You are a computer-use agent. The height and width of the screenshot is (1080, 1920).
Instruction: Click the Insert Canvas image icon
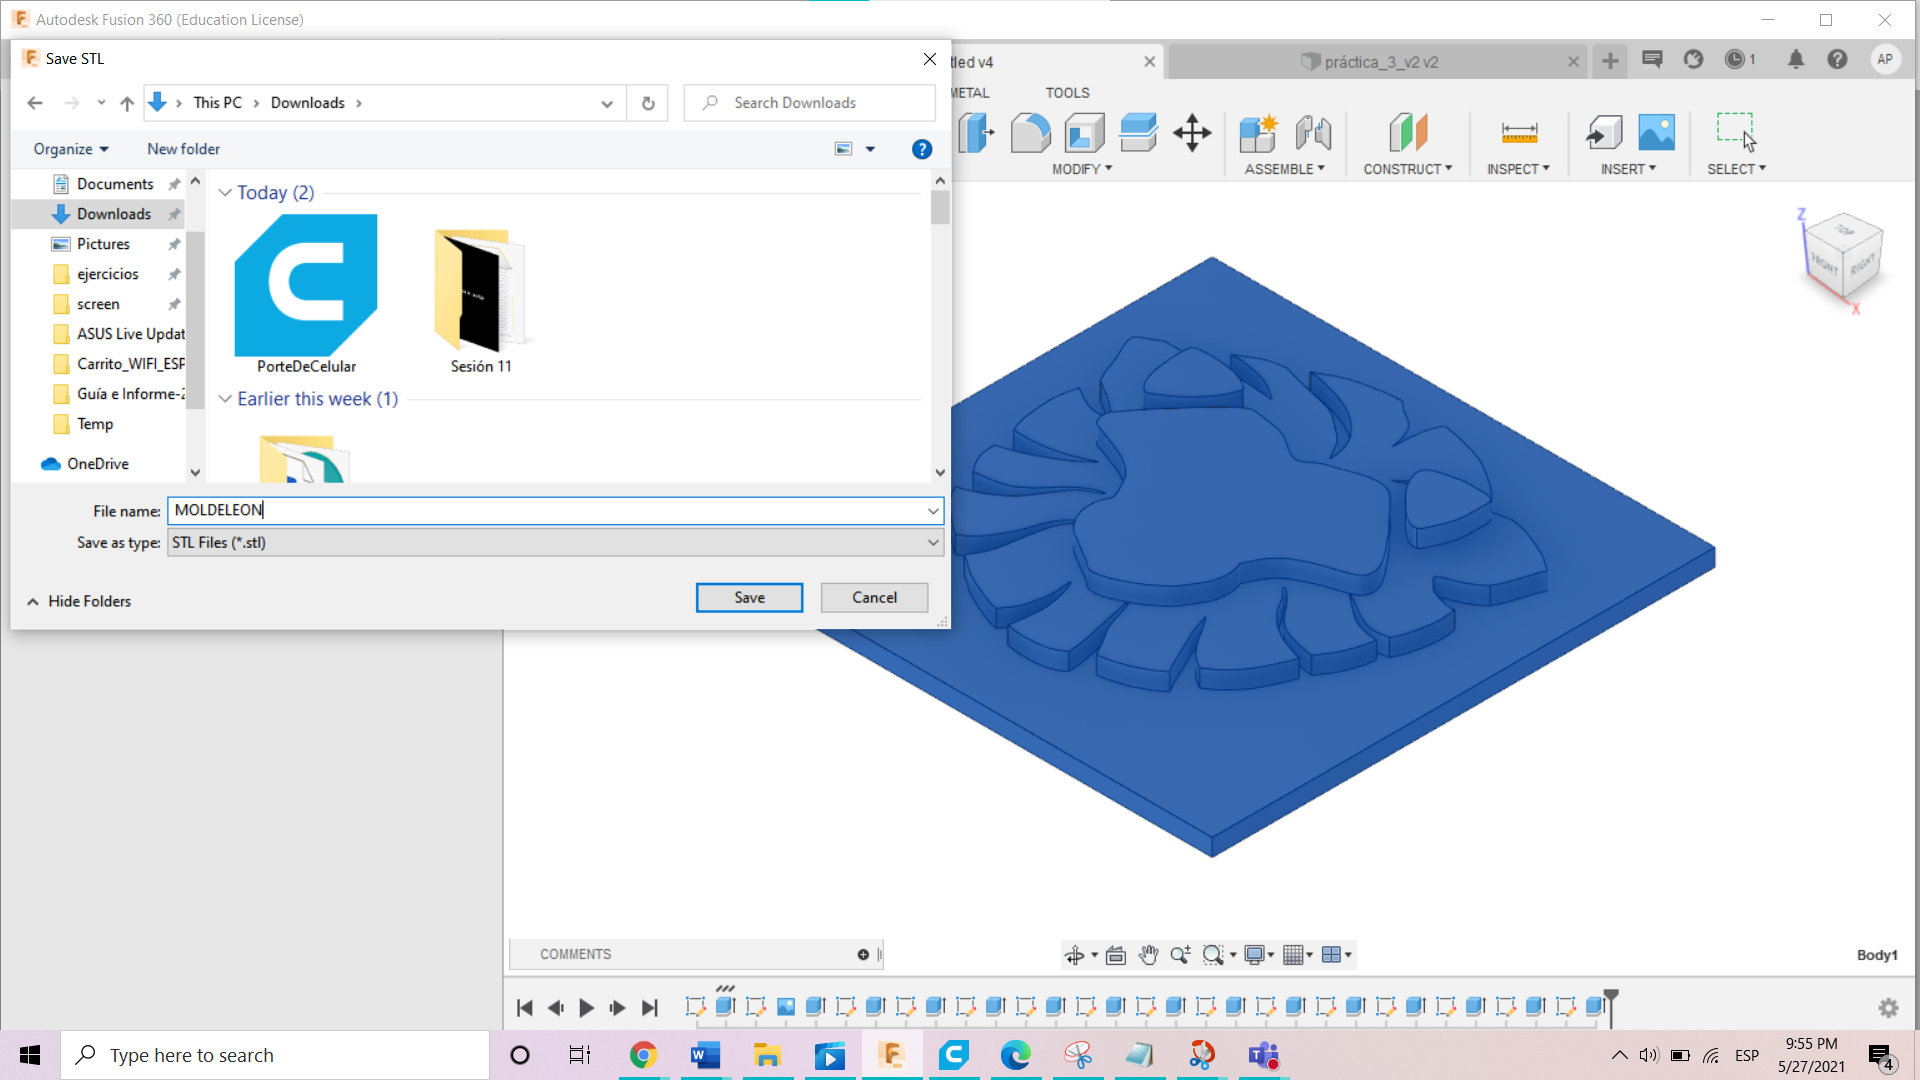1656,132
